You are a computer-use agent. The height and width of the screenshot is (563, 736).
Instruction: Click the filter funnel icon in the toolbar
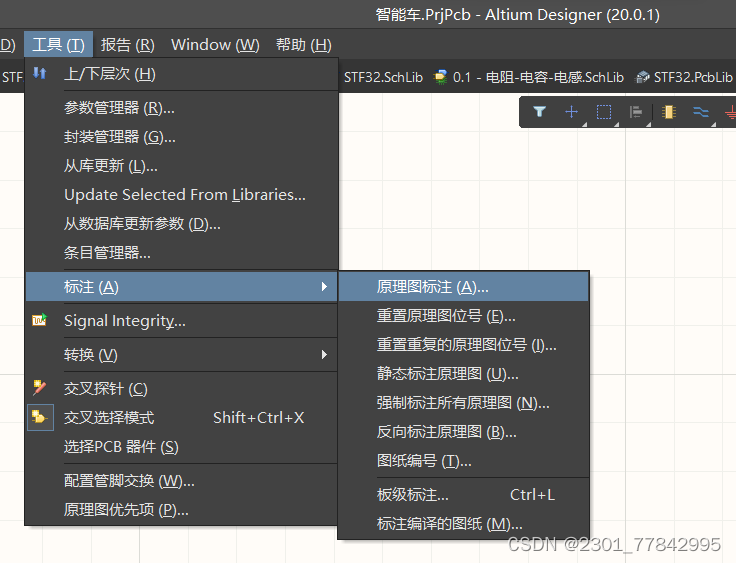(x=539, y=112)
